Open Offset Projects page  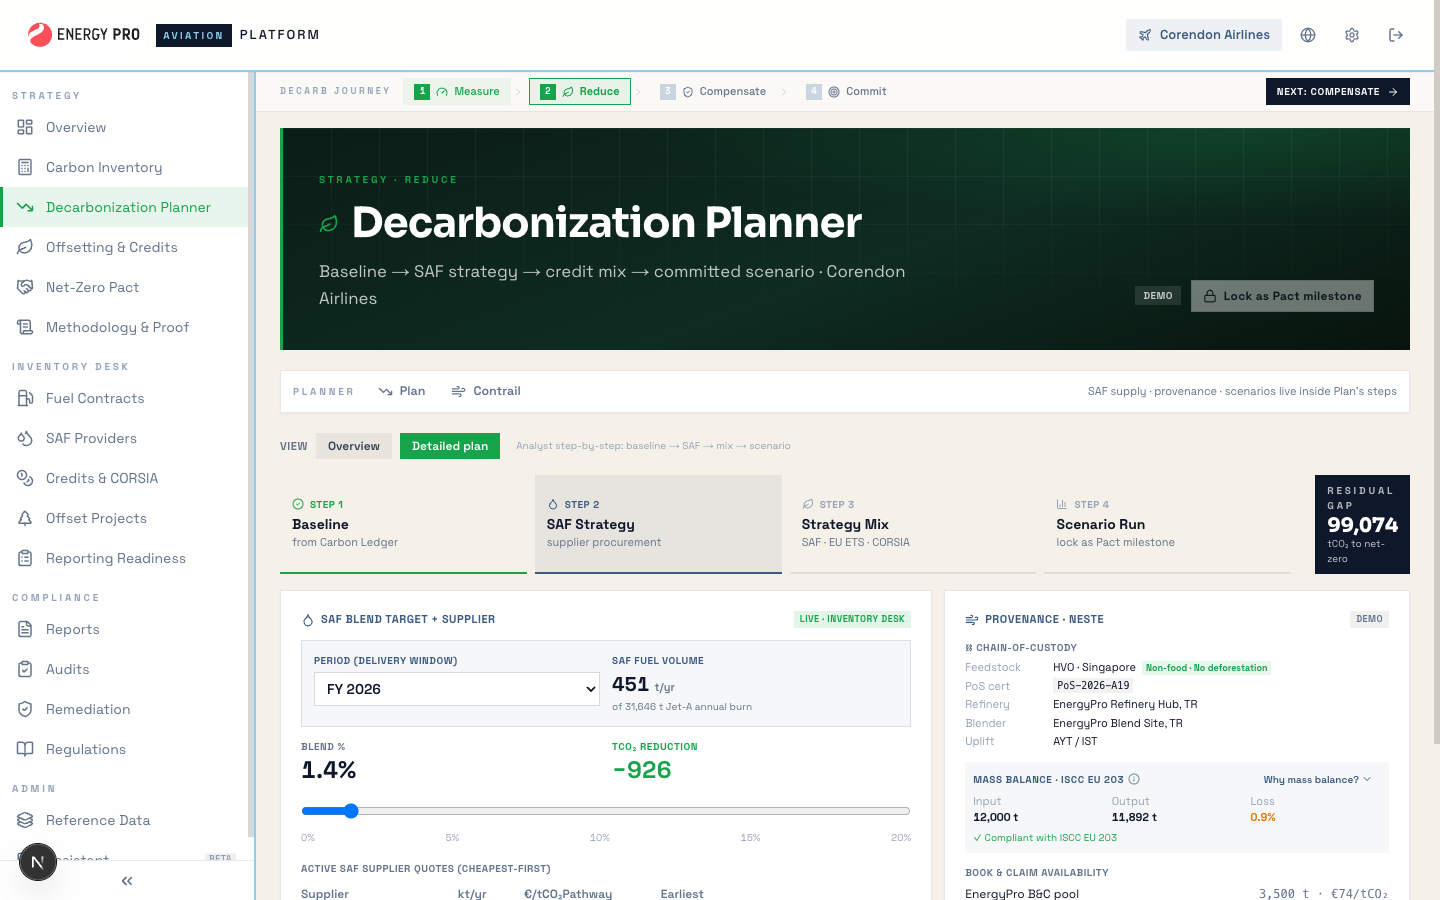[x=124, y=518]
